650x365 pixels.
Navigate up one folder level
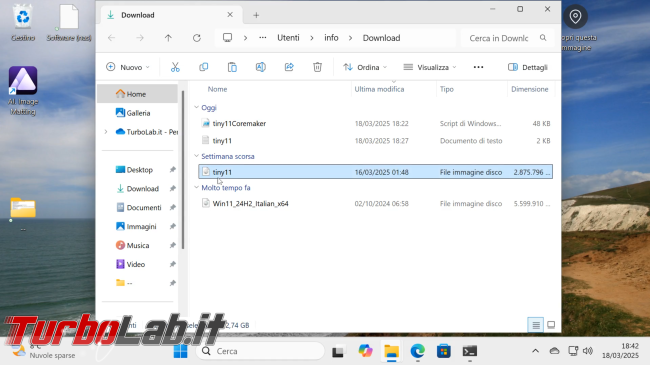click(168, 38)
